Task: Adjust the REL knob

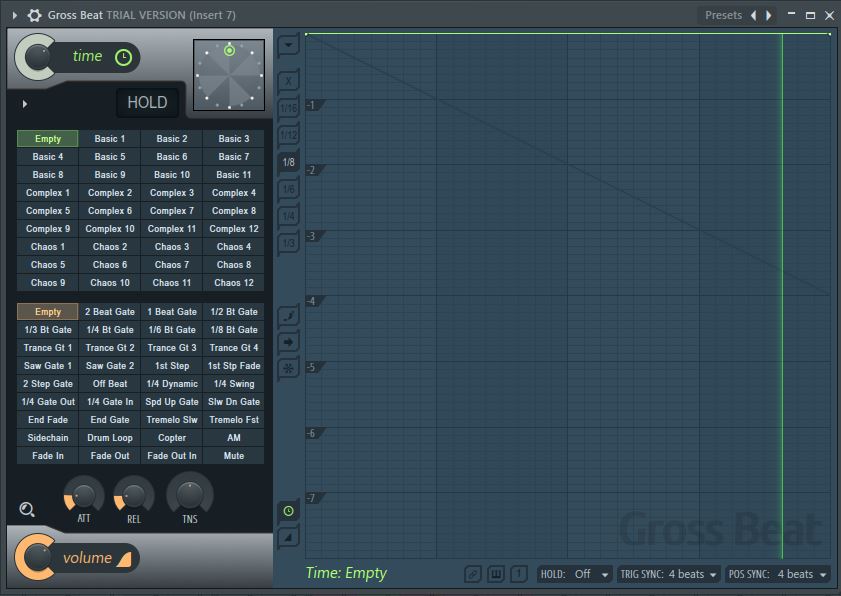Action: (x=134, y=496)
